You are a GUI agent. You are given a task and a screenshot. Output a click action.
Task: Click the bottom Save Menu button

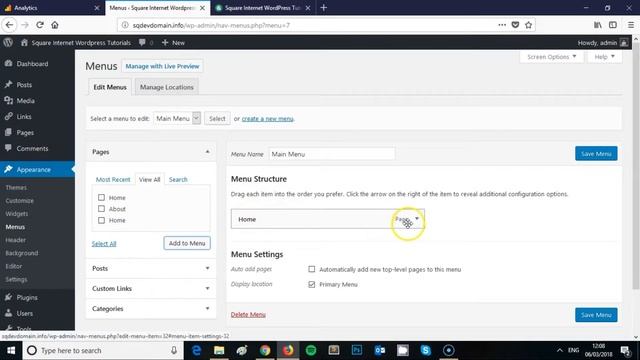[x=596, y=315]
